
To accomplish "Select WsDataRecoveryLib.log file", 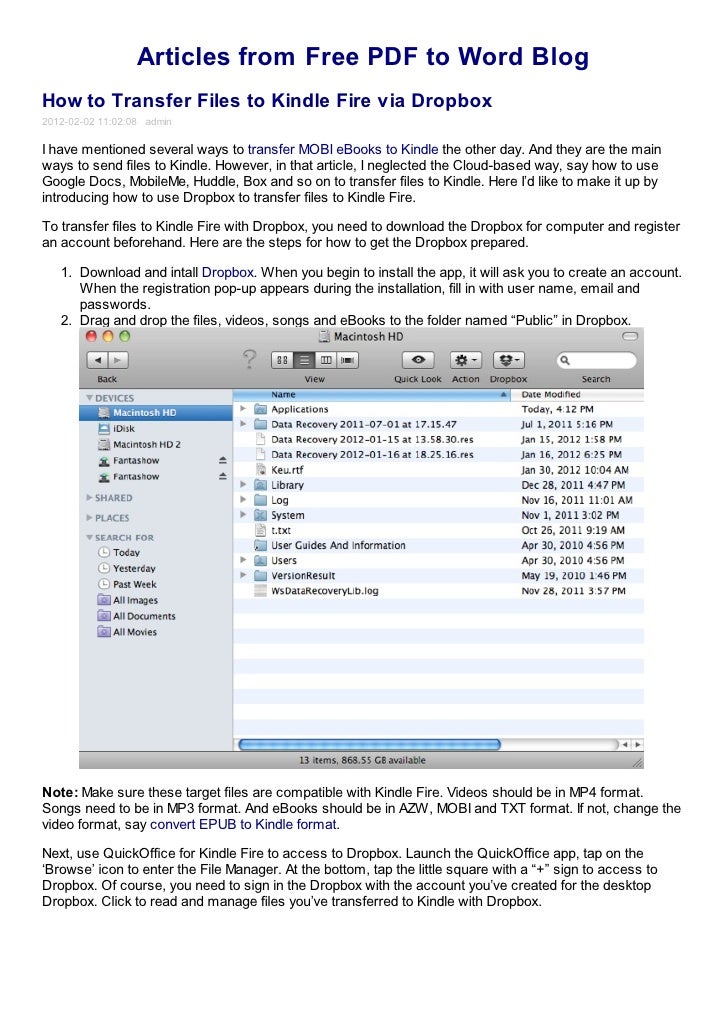I will click(x=438, y=591).
